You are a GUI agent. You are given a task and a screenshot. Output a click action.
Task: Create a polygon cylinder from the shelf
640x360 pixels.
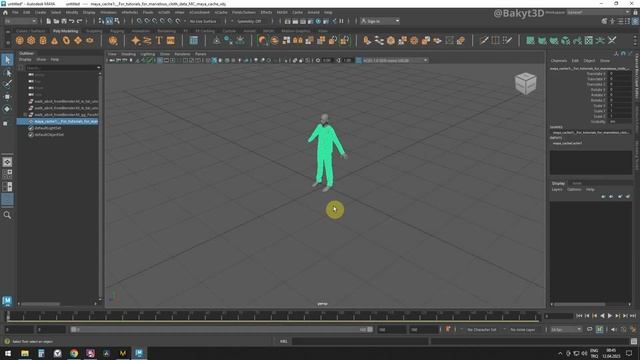43,40
